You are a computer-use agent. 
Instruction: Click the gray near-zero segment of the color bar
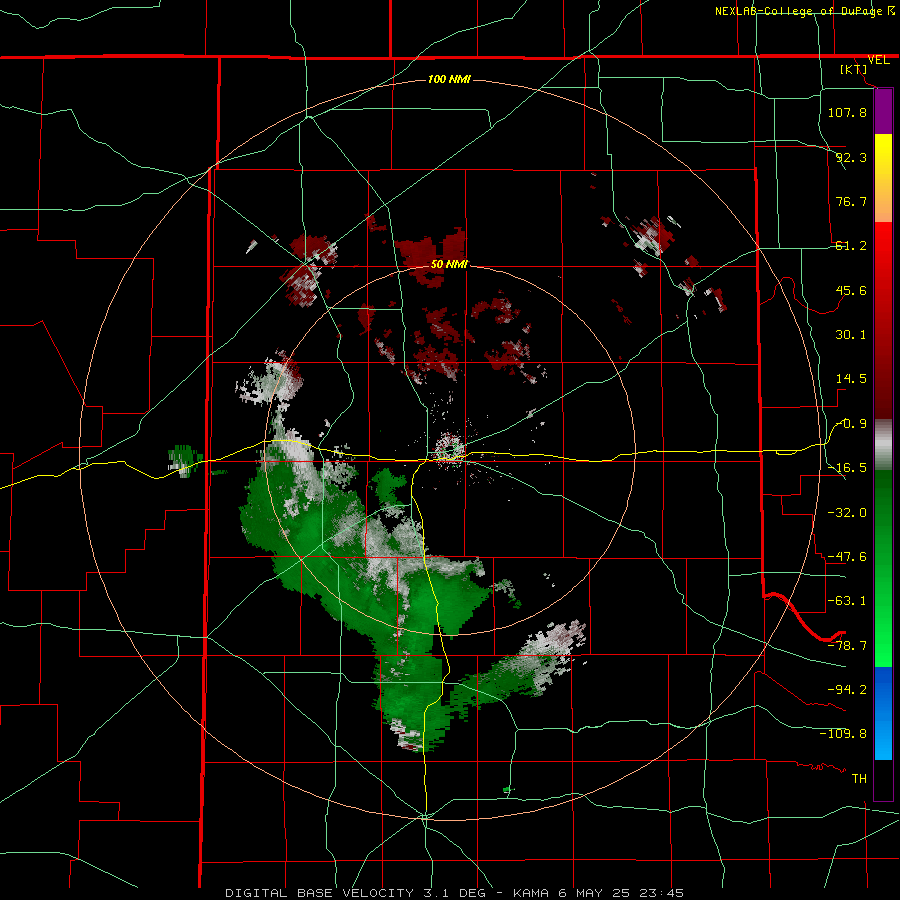click(x=883, y=445)
